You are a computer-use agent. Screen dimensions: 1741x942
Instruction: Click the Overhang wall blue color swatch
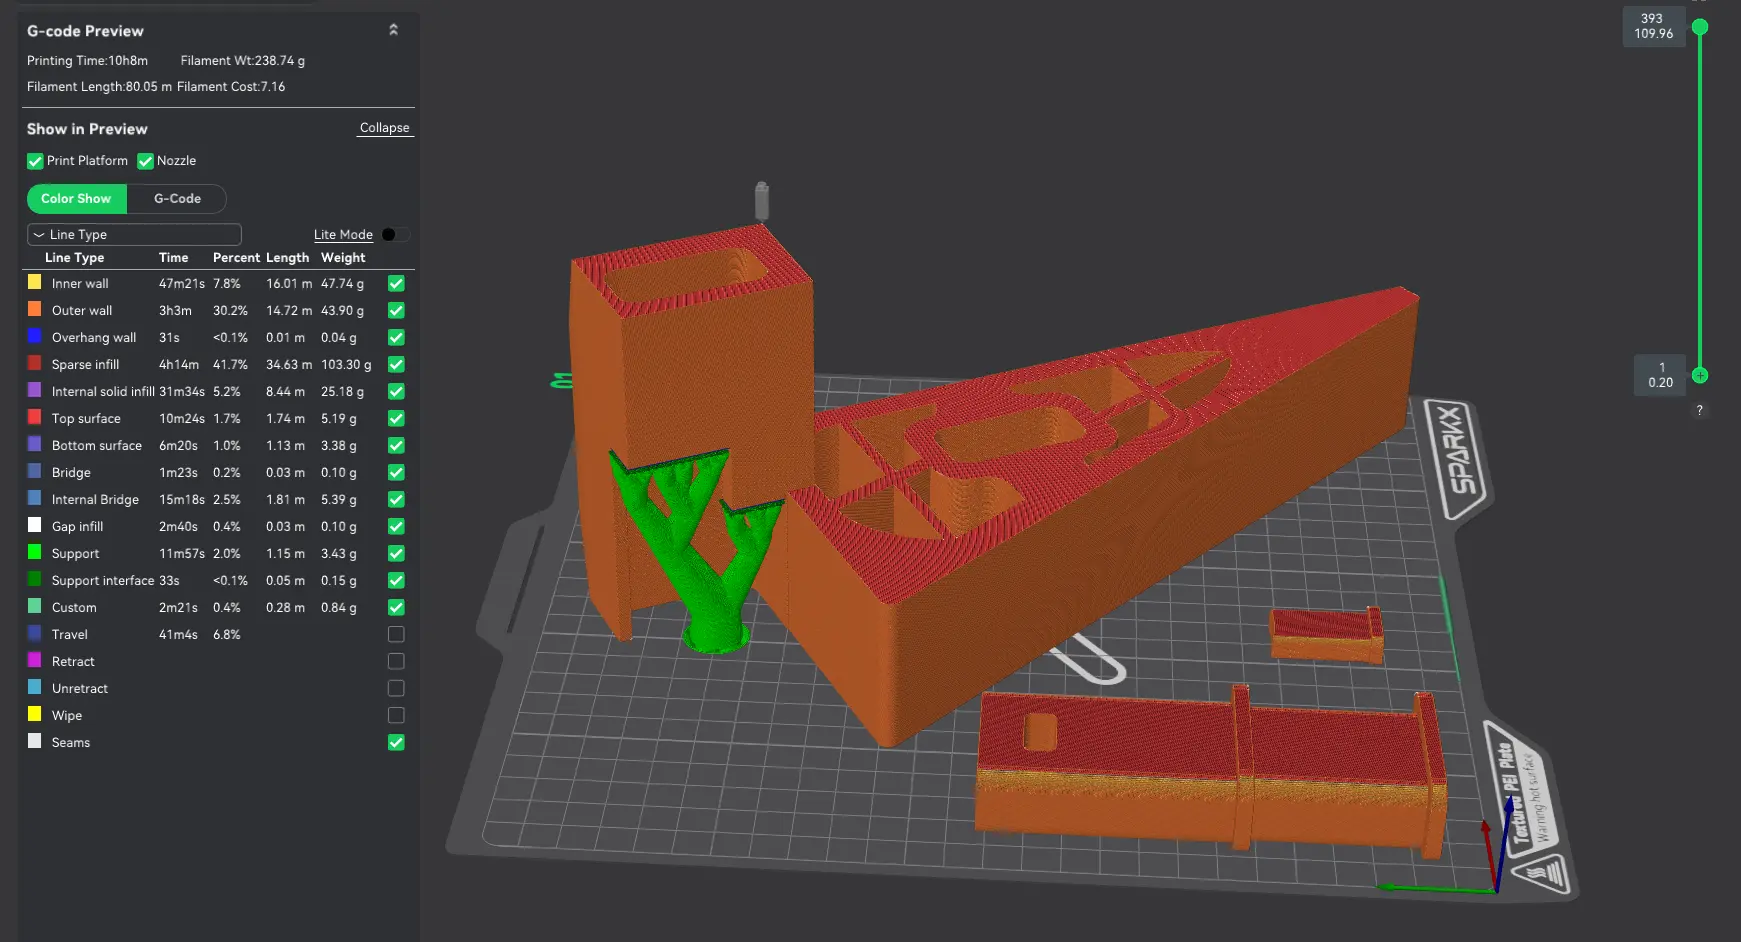point(34,336)
